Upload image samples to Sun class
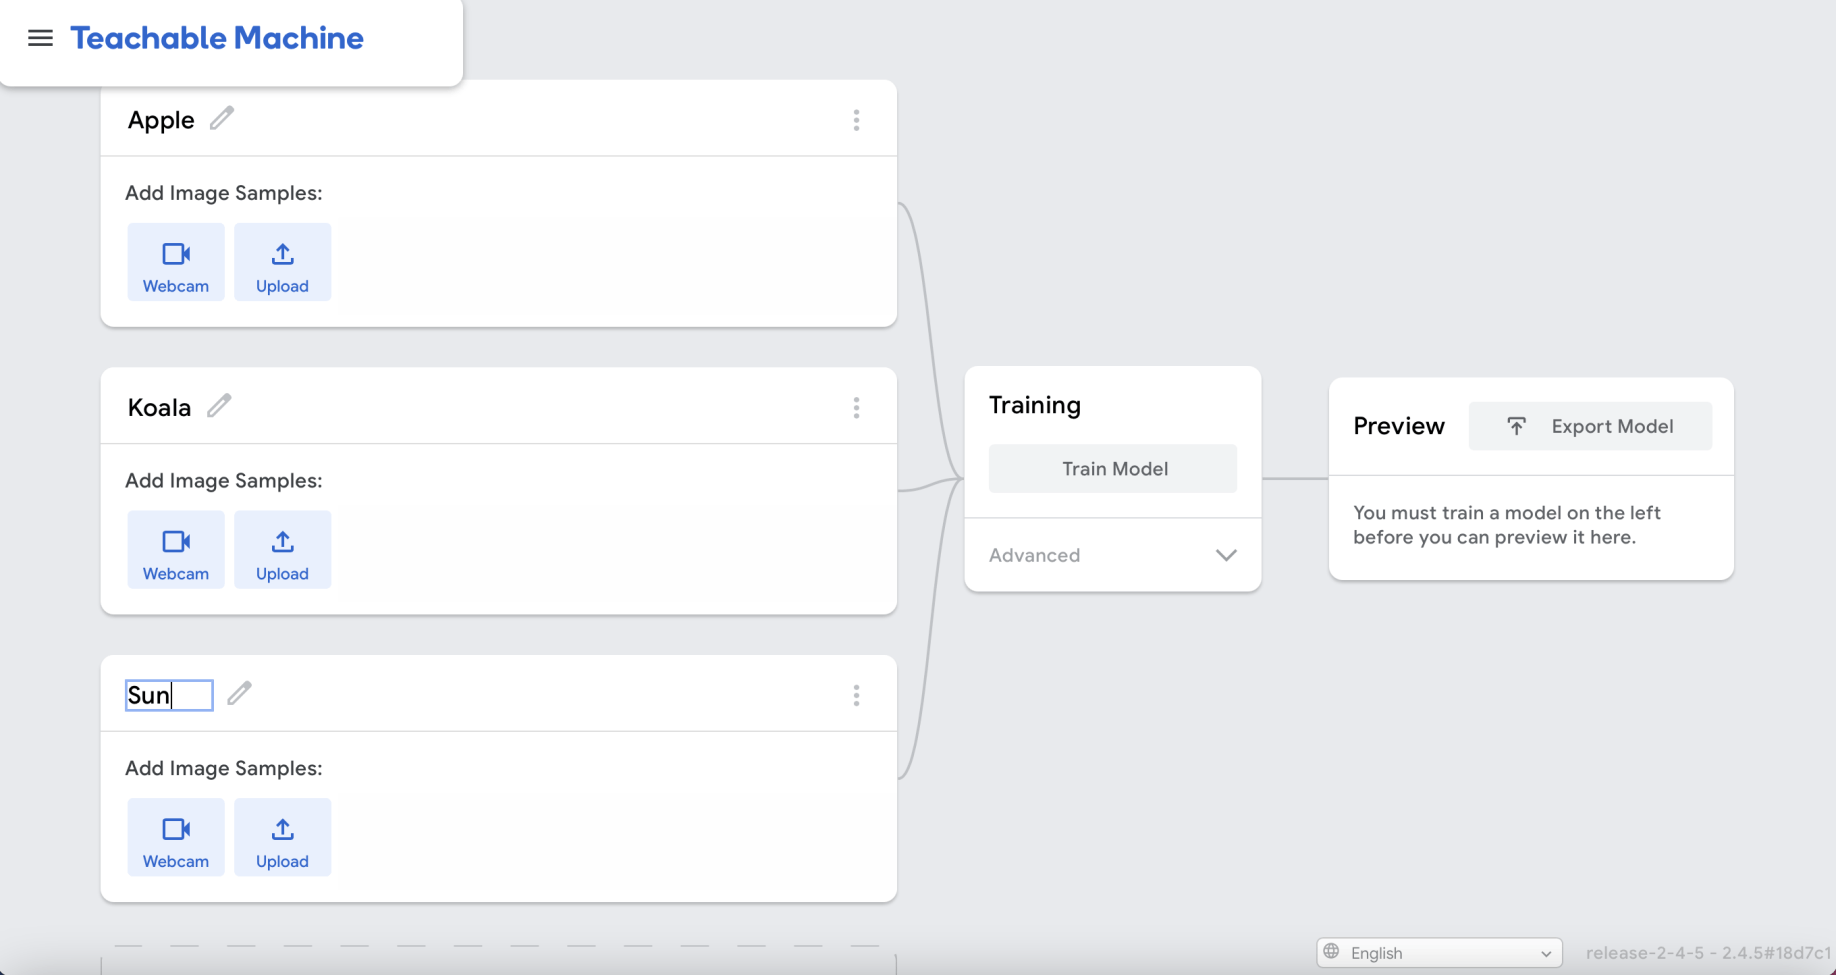1836x975 pixels. click(282, 838)
